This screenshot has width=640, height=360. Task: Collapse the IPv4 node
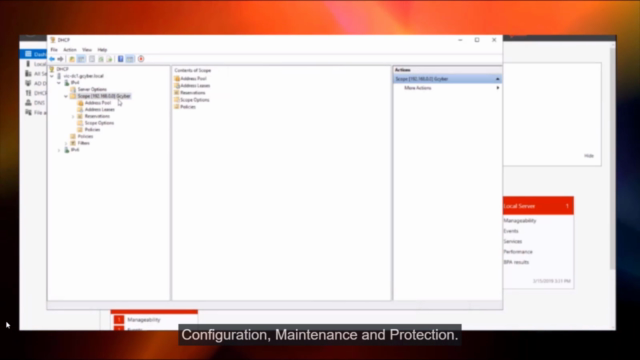coord(59,83)
